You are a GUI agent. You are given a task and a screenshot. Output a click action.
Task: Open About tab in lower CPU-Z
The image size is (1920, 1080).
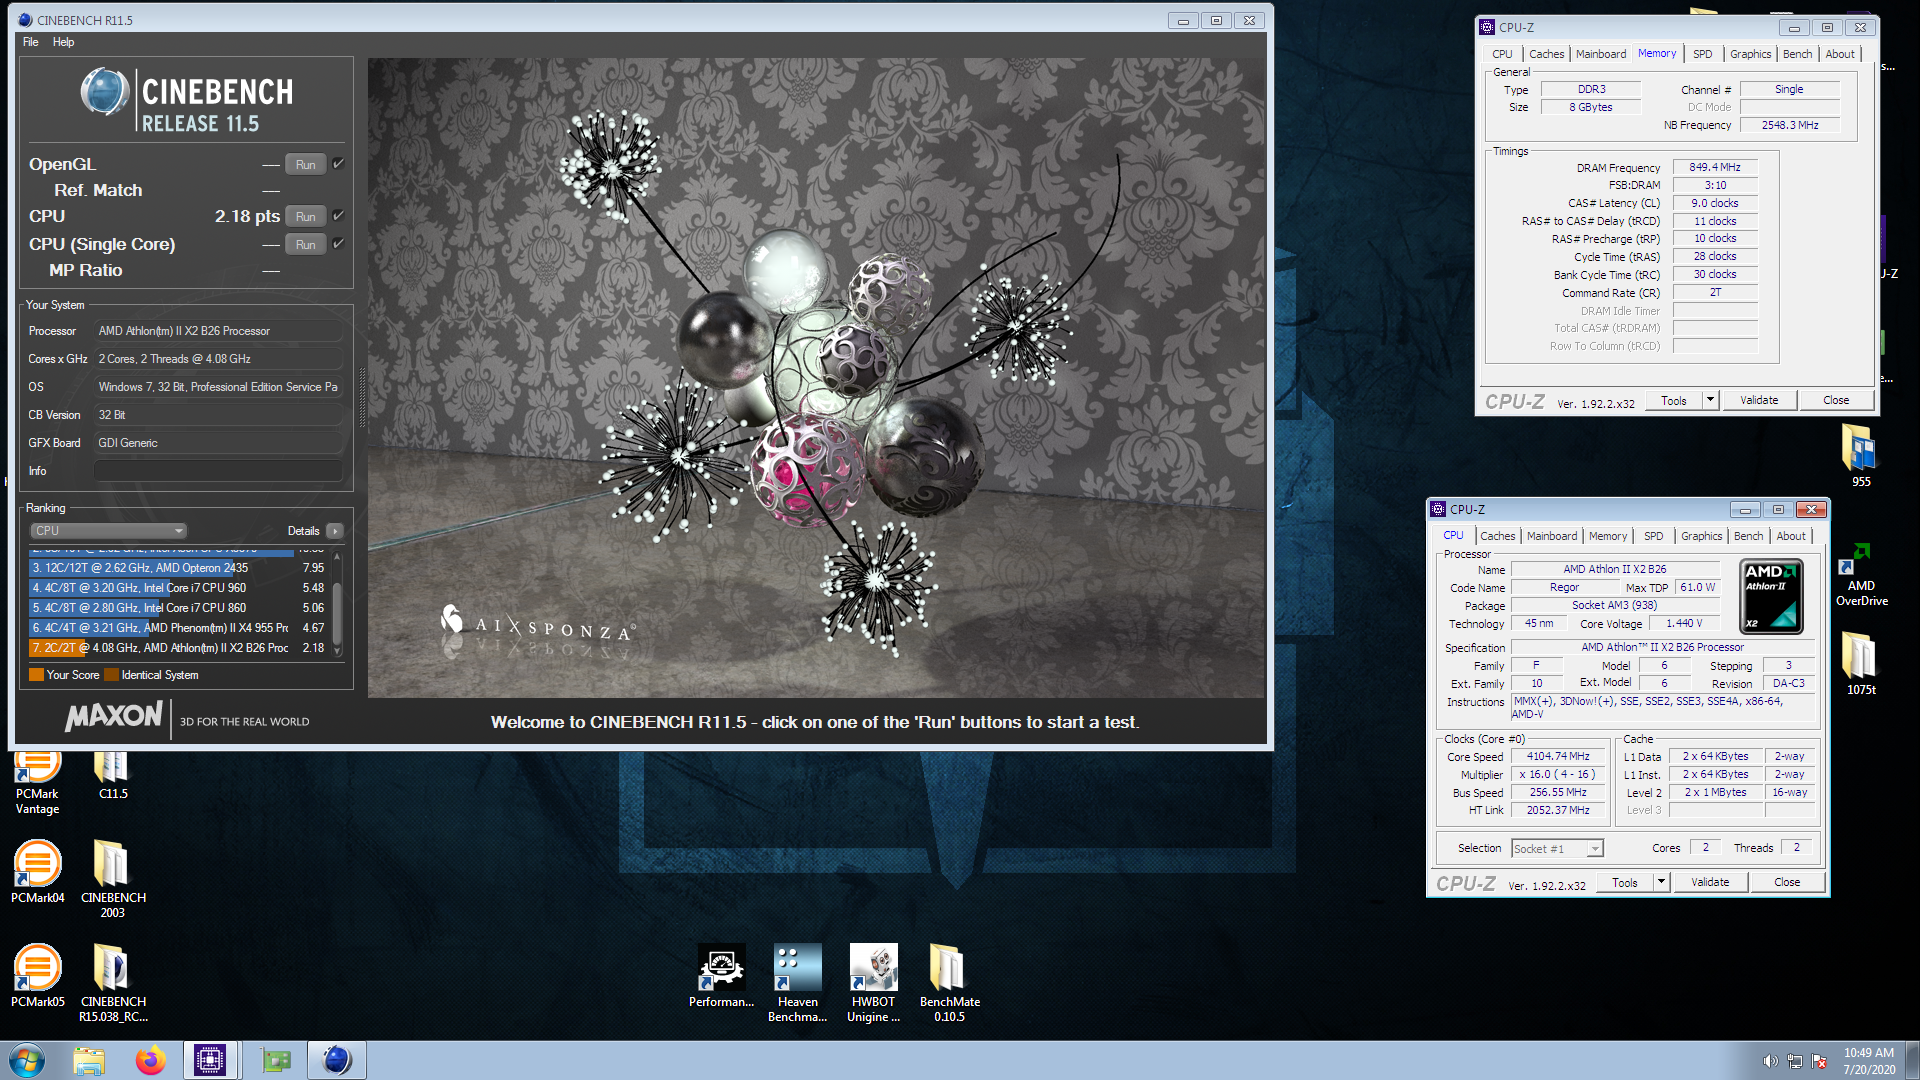click(1790, 536)
